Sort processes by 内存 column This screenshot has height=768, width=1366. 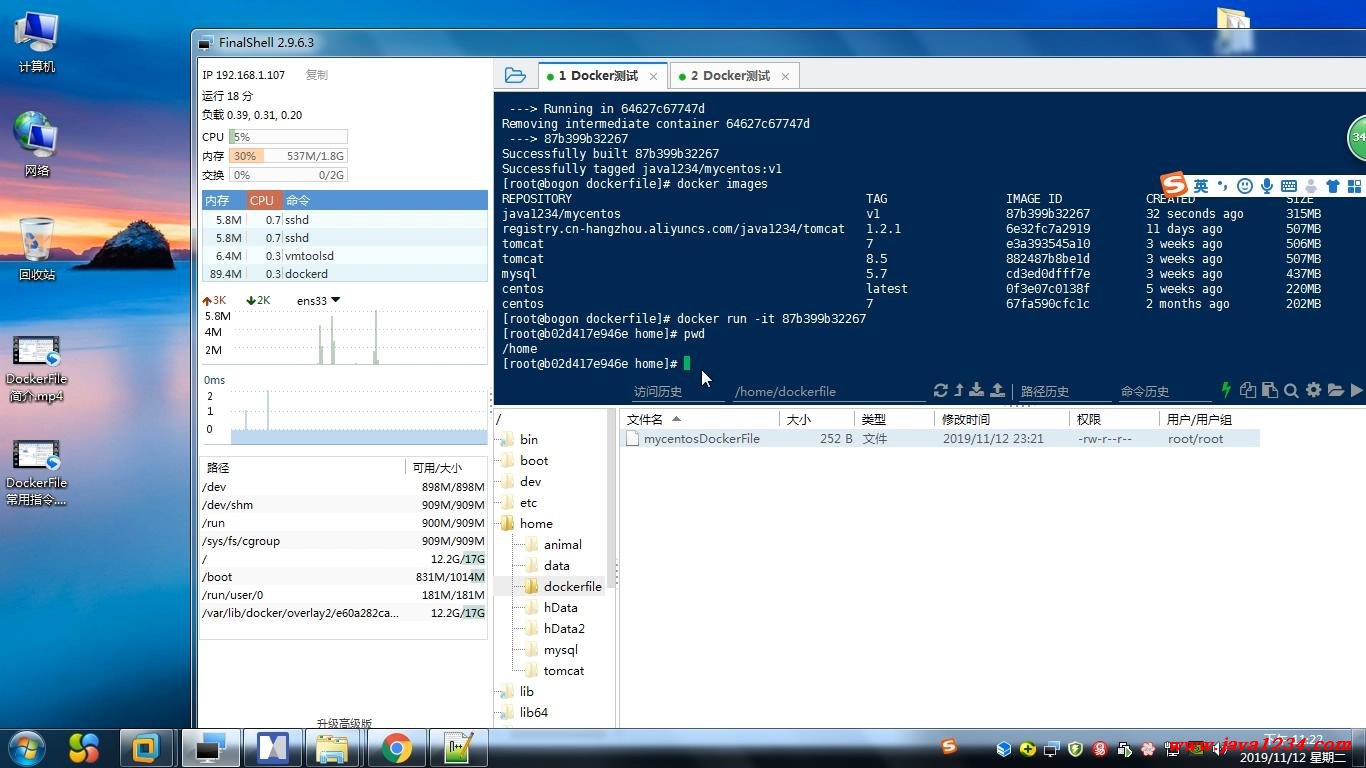[223, 200]
